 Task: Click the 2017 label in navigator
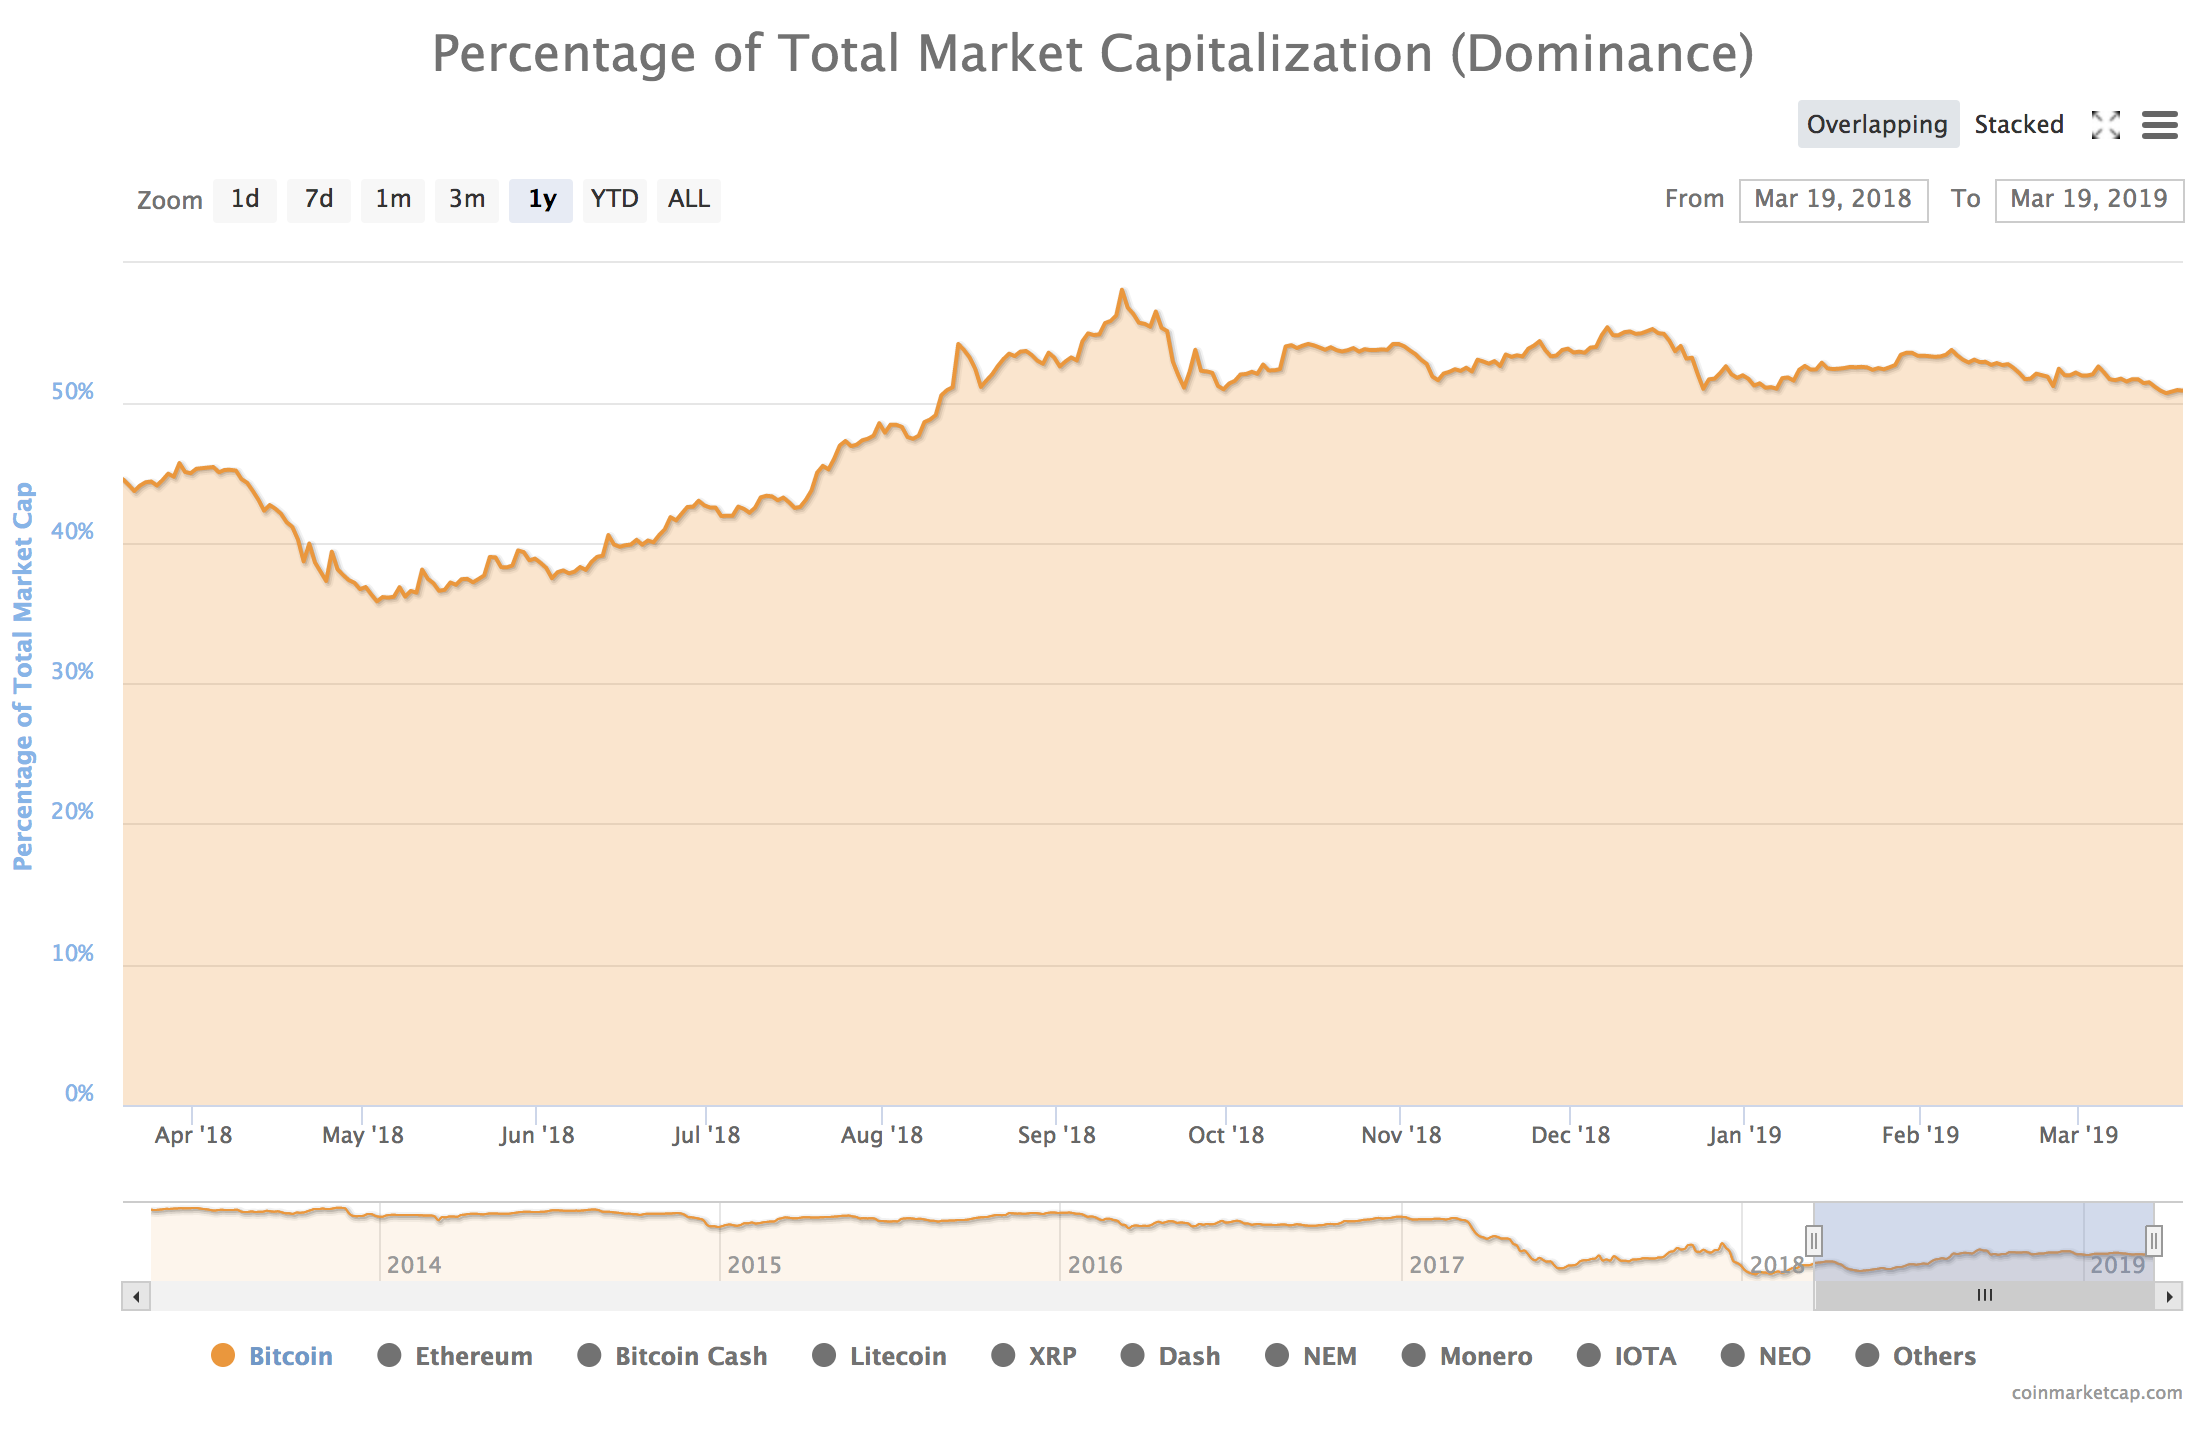(x=1436, y=1265)
